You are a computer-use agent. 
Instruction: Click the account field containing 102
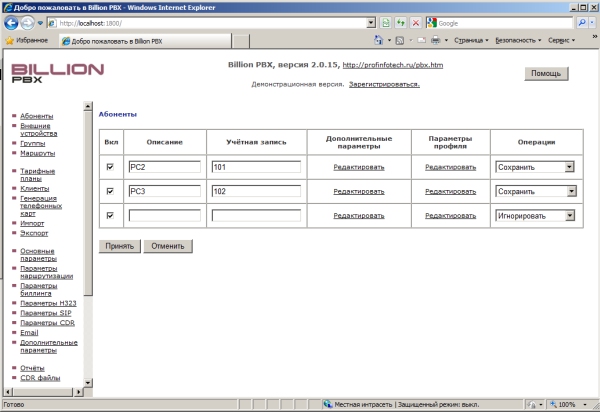(x=256, y=191)
